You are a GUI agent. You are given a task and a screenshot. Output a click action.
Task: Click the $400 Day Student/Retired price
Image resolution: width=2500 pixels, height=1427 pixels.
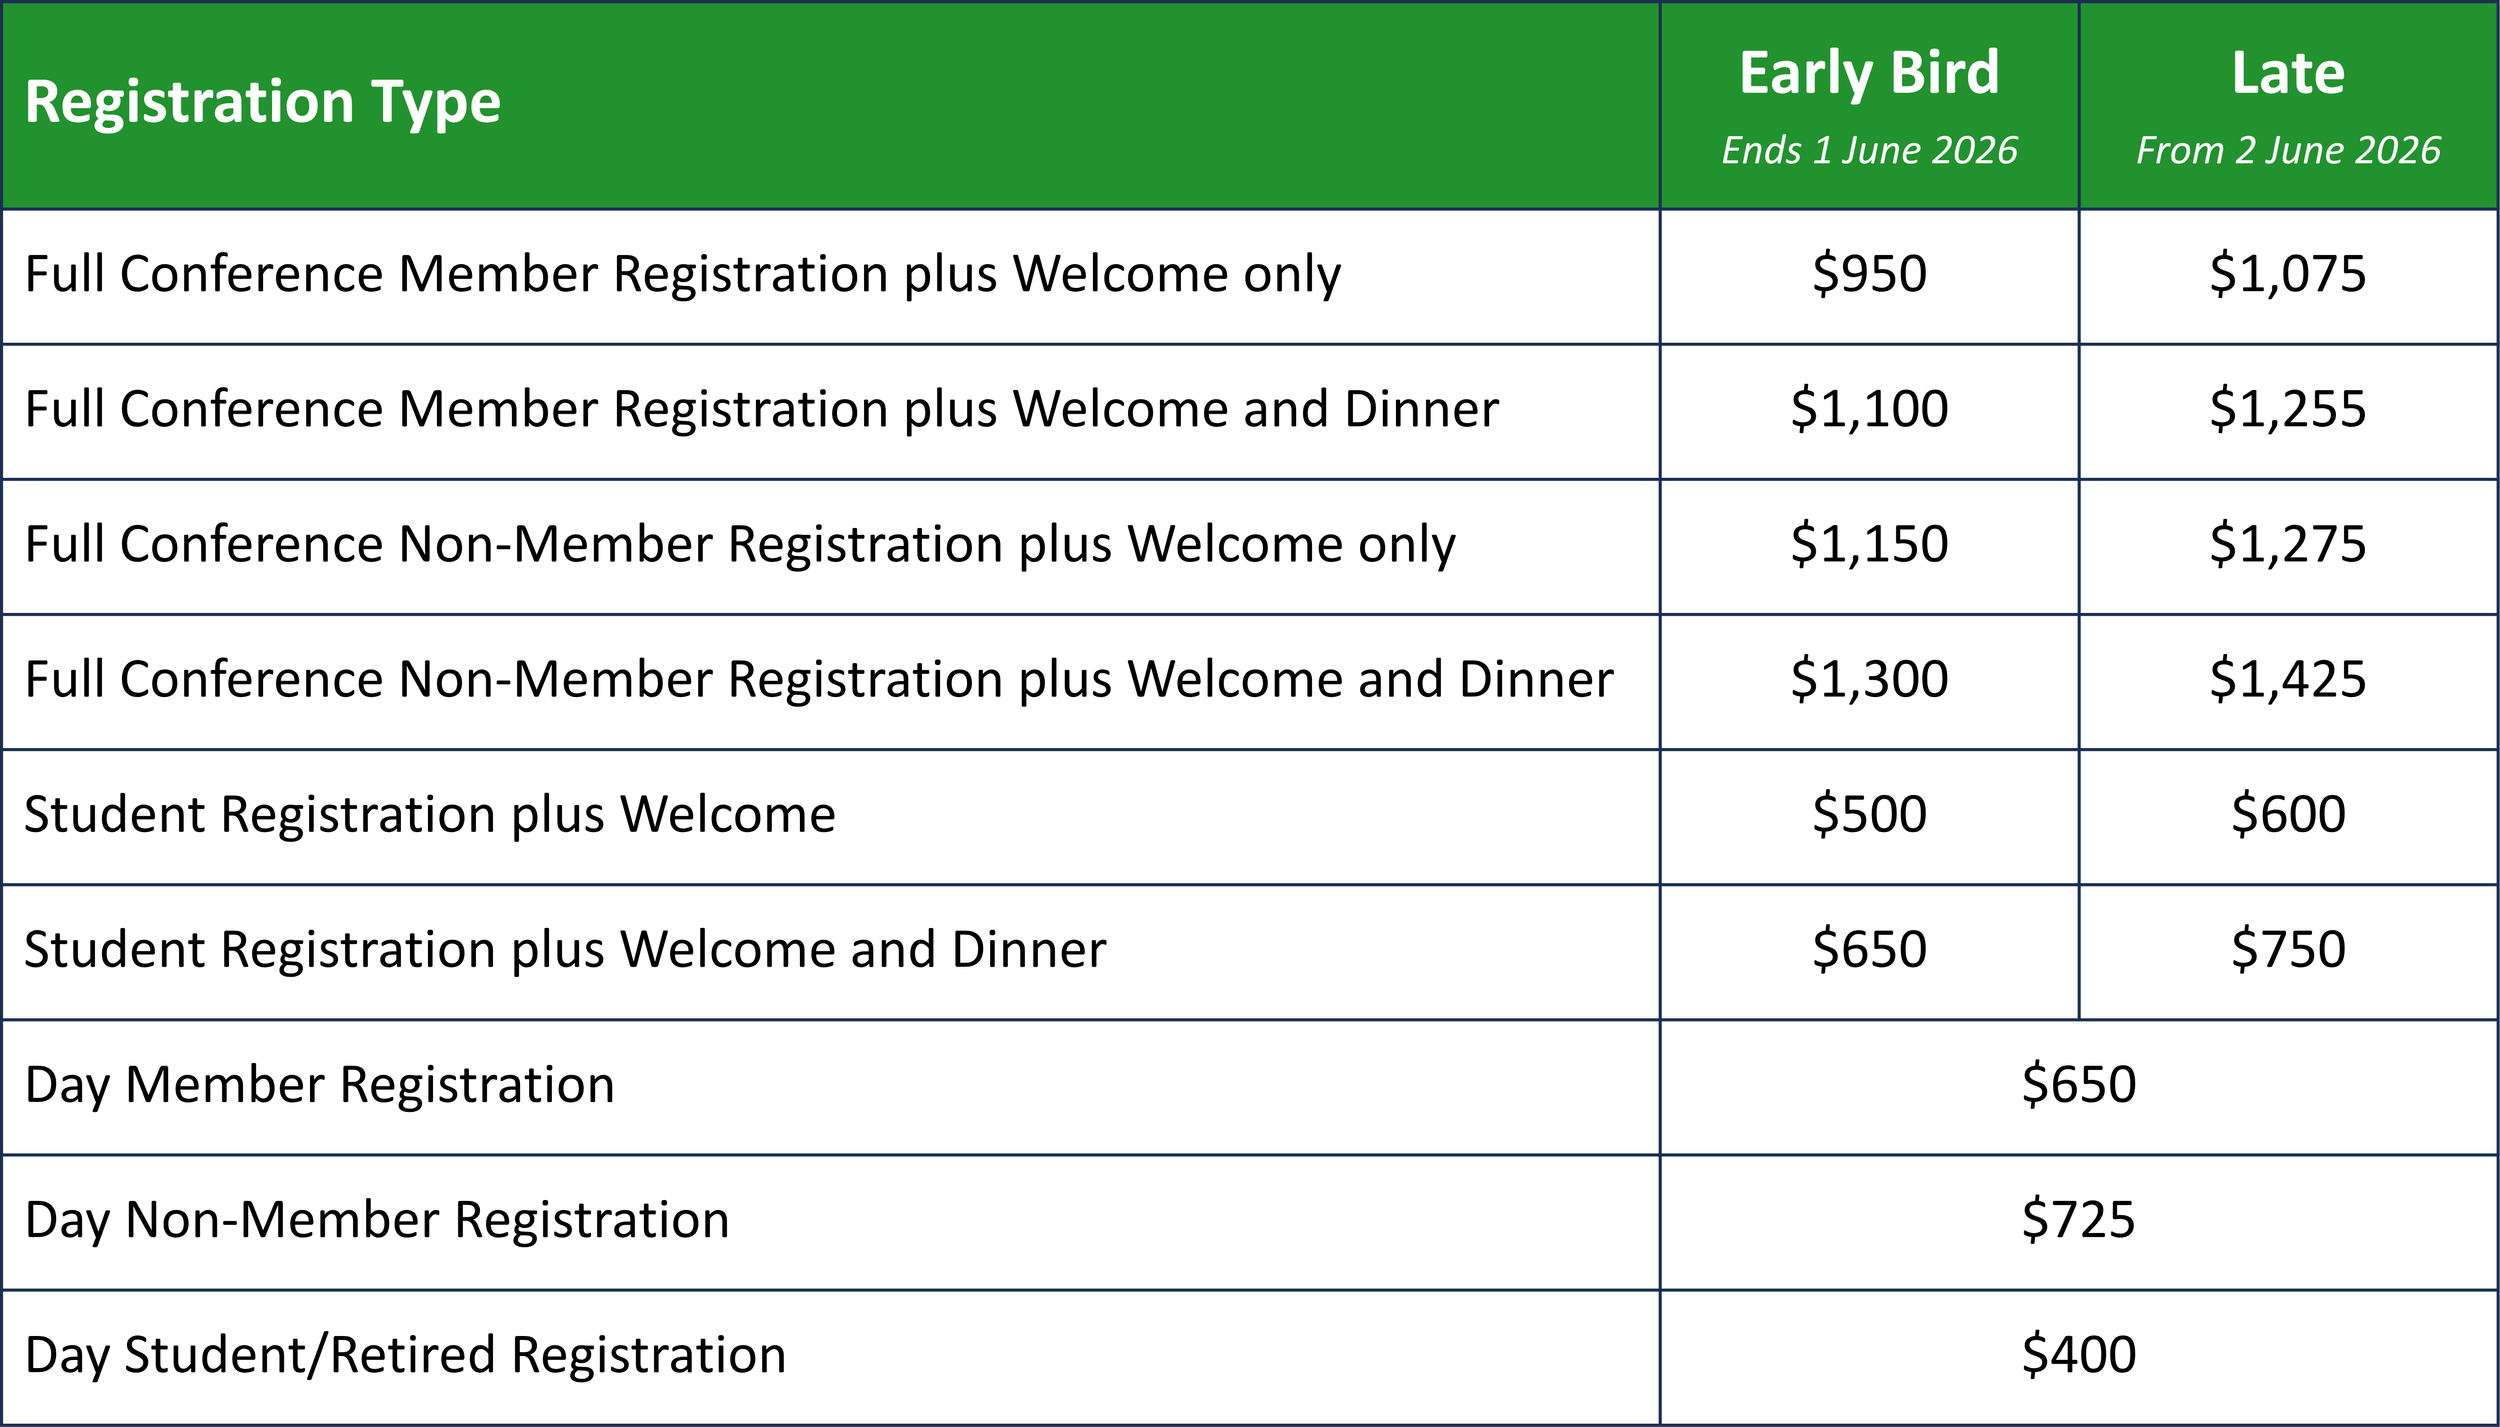pos(2078,1355)
